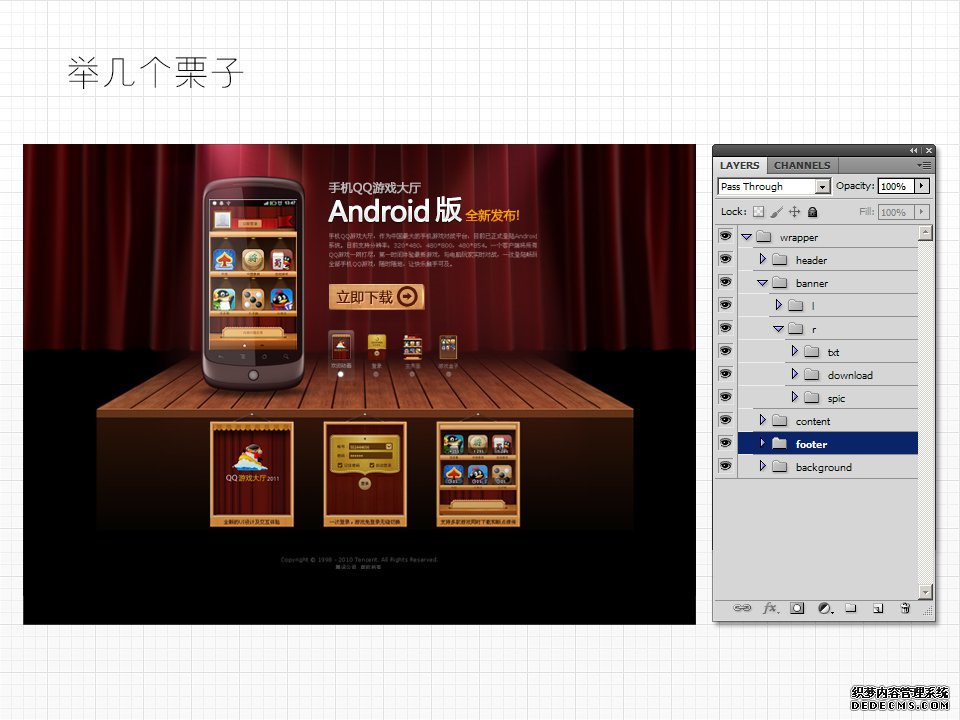Click the layers list scroll up arrow
Viewport: 960px width, 720px height.
click(925, 233)
